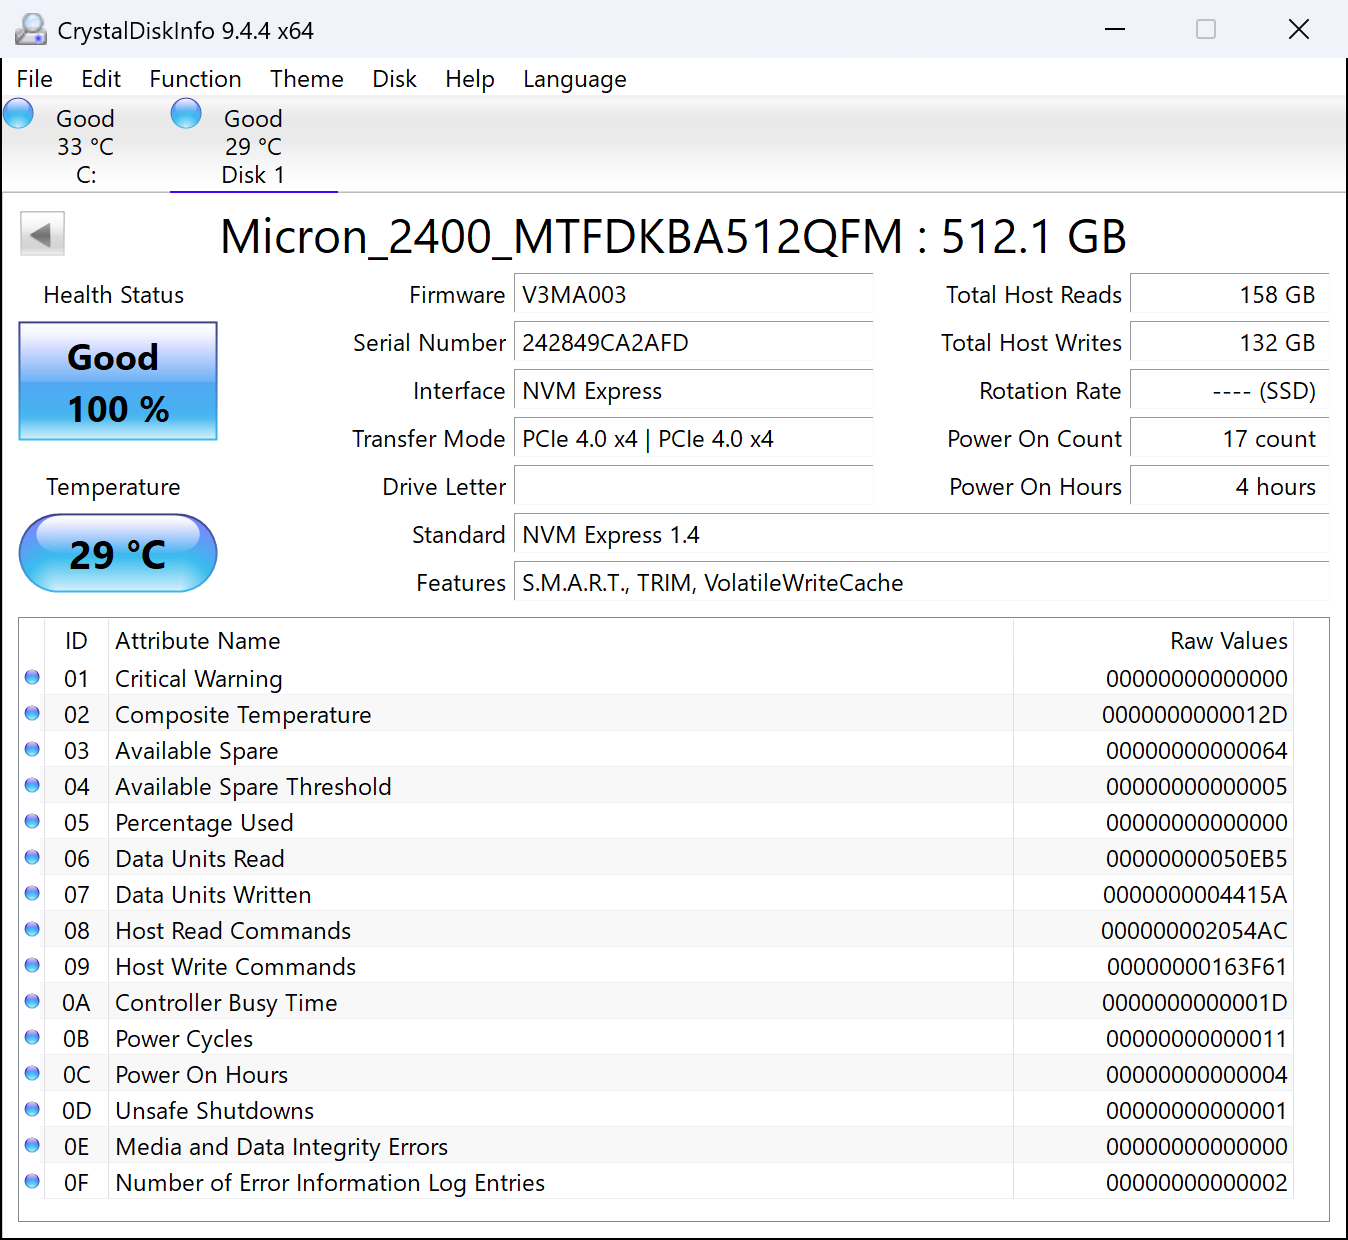Open the Disk menu
The height and width of the screenshot is (1240, 1348).
394,79
